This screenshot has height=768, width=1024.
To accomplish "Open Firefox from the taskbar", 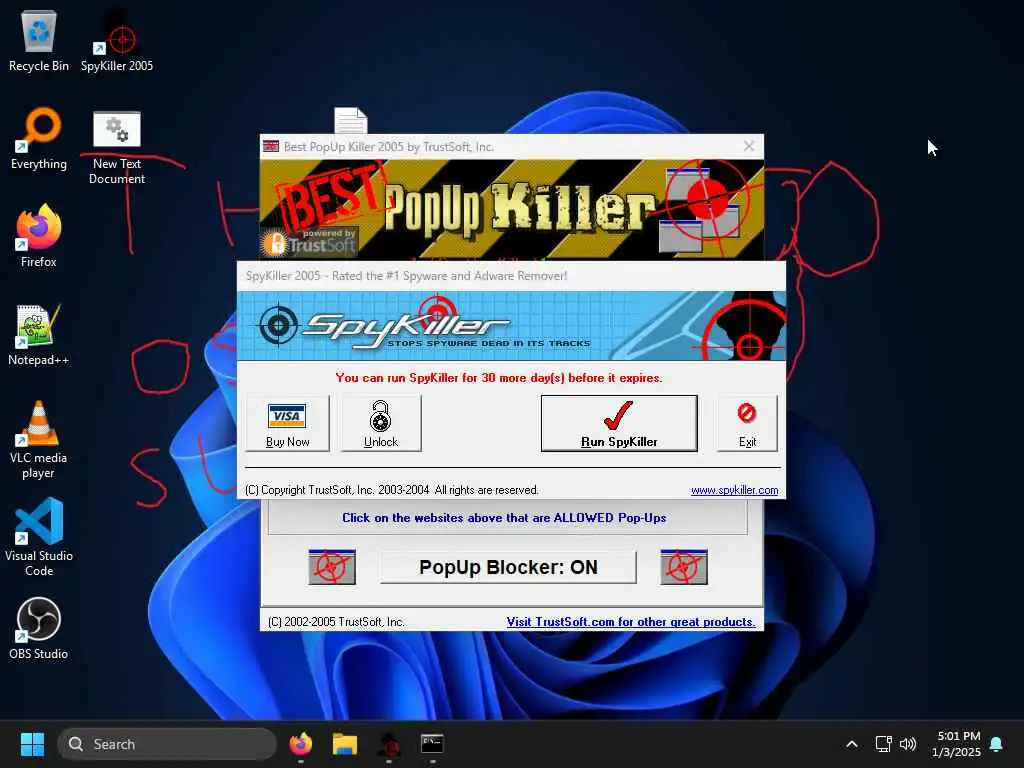I will [x=300, y=744].
